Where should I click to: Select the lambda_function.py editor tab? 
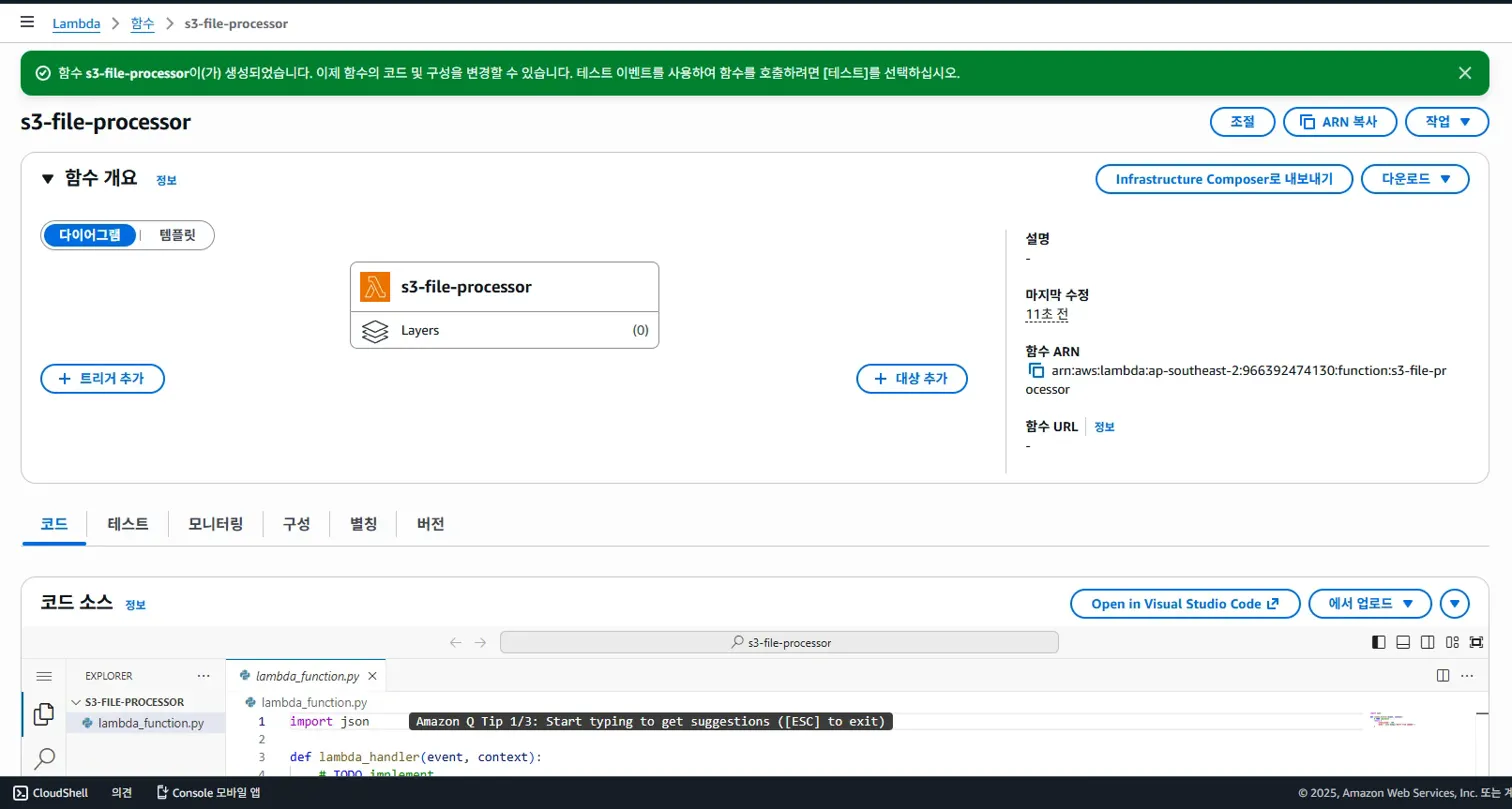(x=306, y=676)
